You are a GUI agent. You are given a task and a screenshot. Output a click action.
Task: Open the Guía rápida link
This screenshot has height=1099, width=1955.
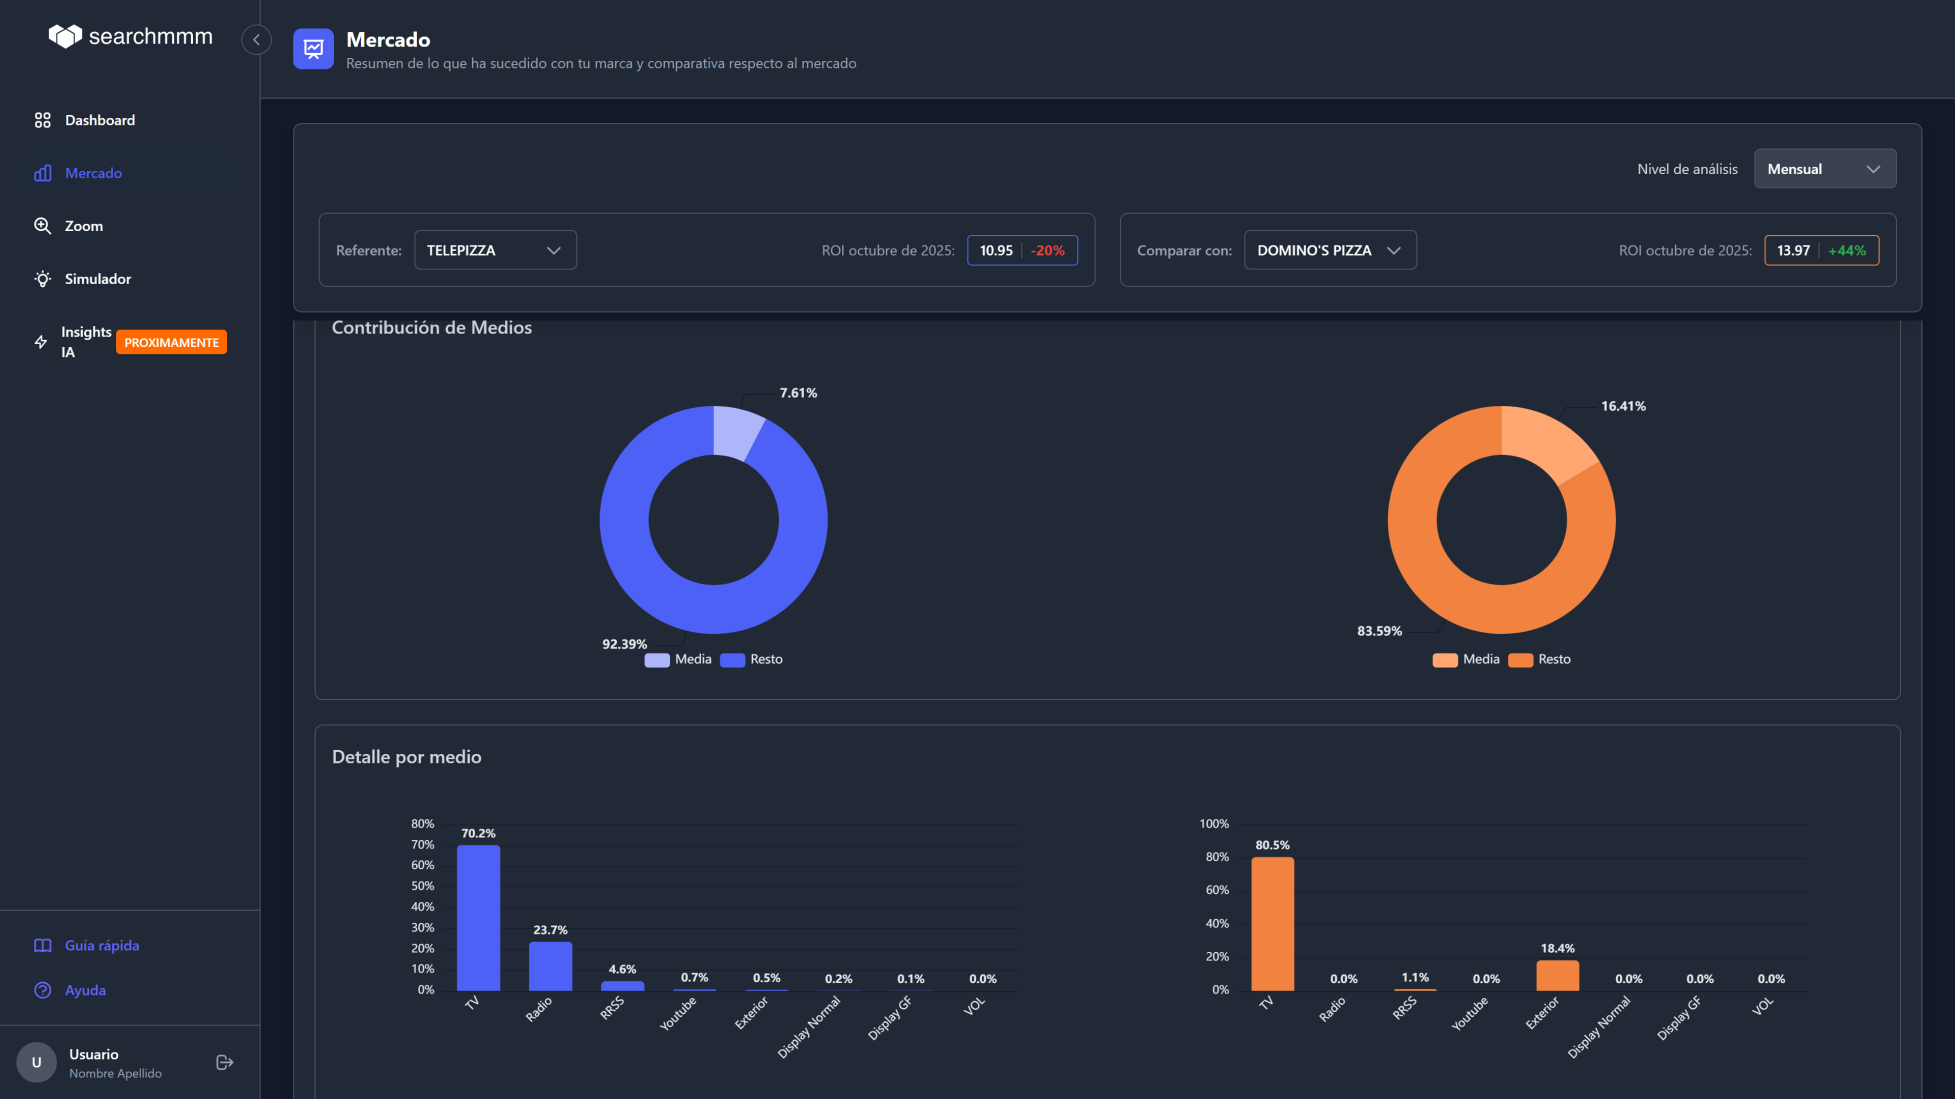click(x=101, y=945)
